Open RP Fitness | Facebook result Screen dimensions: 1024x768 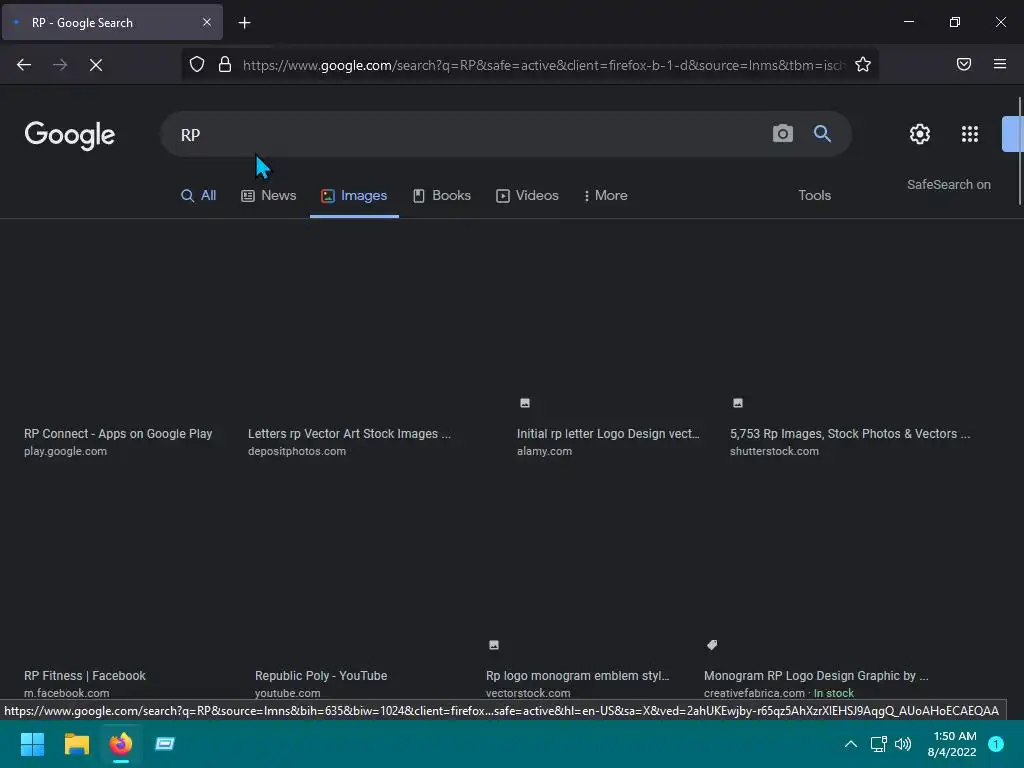click(85, 675)
